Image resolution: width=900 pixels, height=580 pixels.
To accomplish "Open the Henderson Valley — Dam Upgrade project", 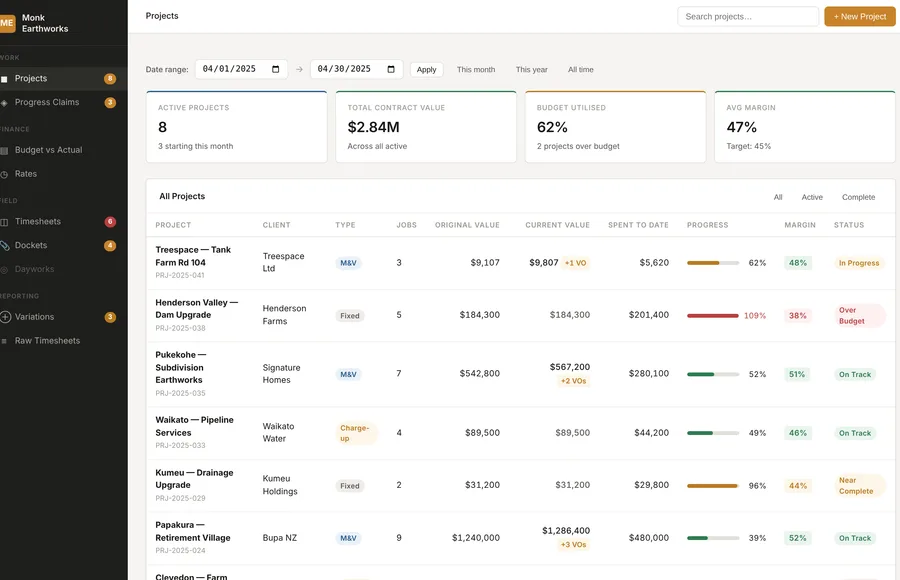I will 196,308.
